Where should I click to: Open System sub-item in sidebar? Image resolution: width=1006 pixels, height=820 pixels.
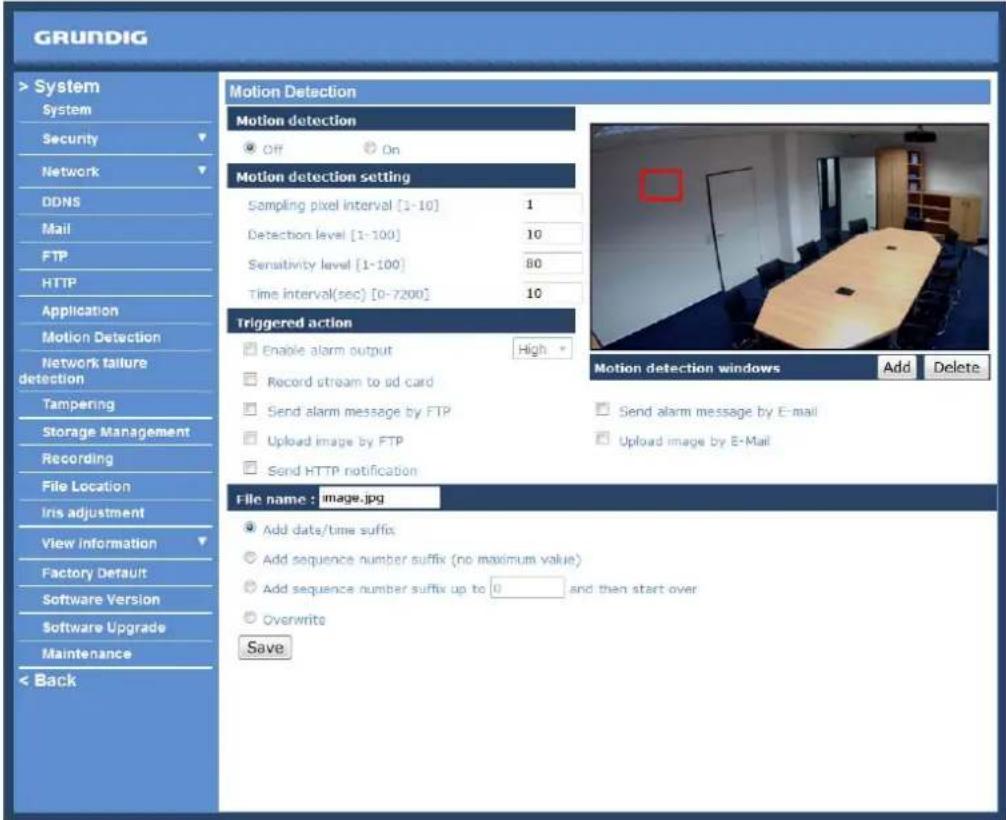pos(67,110)
